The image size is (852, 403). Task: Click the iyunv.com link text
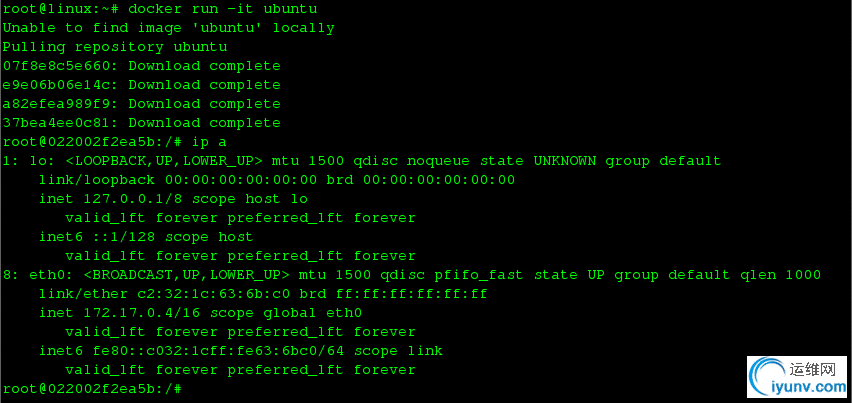(810, 388)
